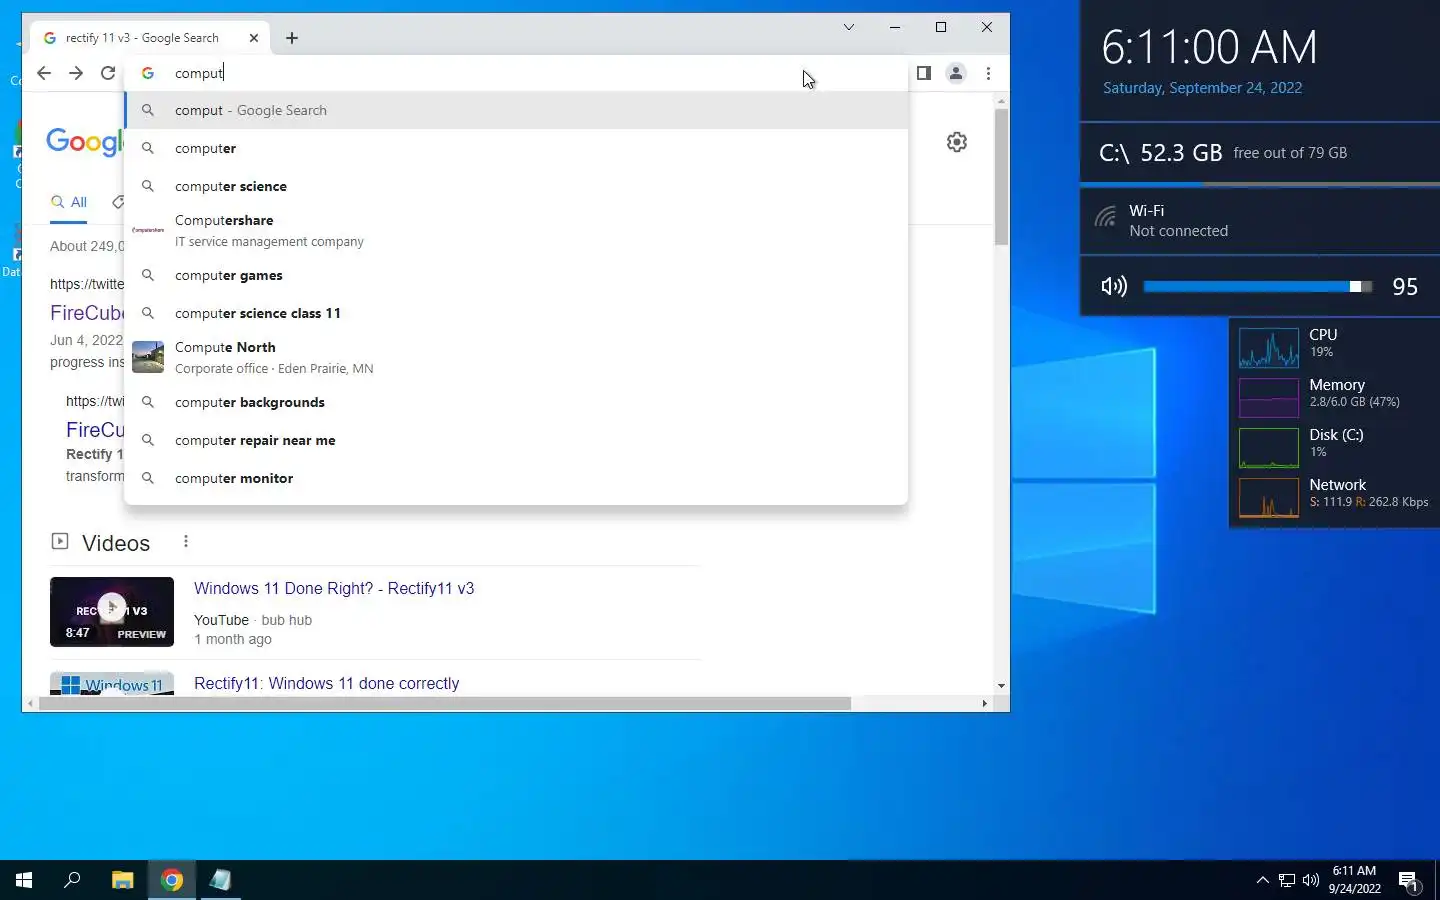Select the 'comput - Google Search' suggestion
Viewport: 1440px width, 900px height.
(516, 110)
